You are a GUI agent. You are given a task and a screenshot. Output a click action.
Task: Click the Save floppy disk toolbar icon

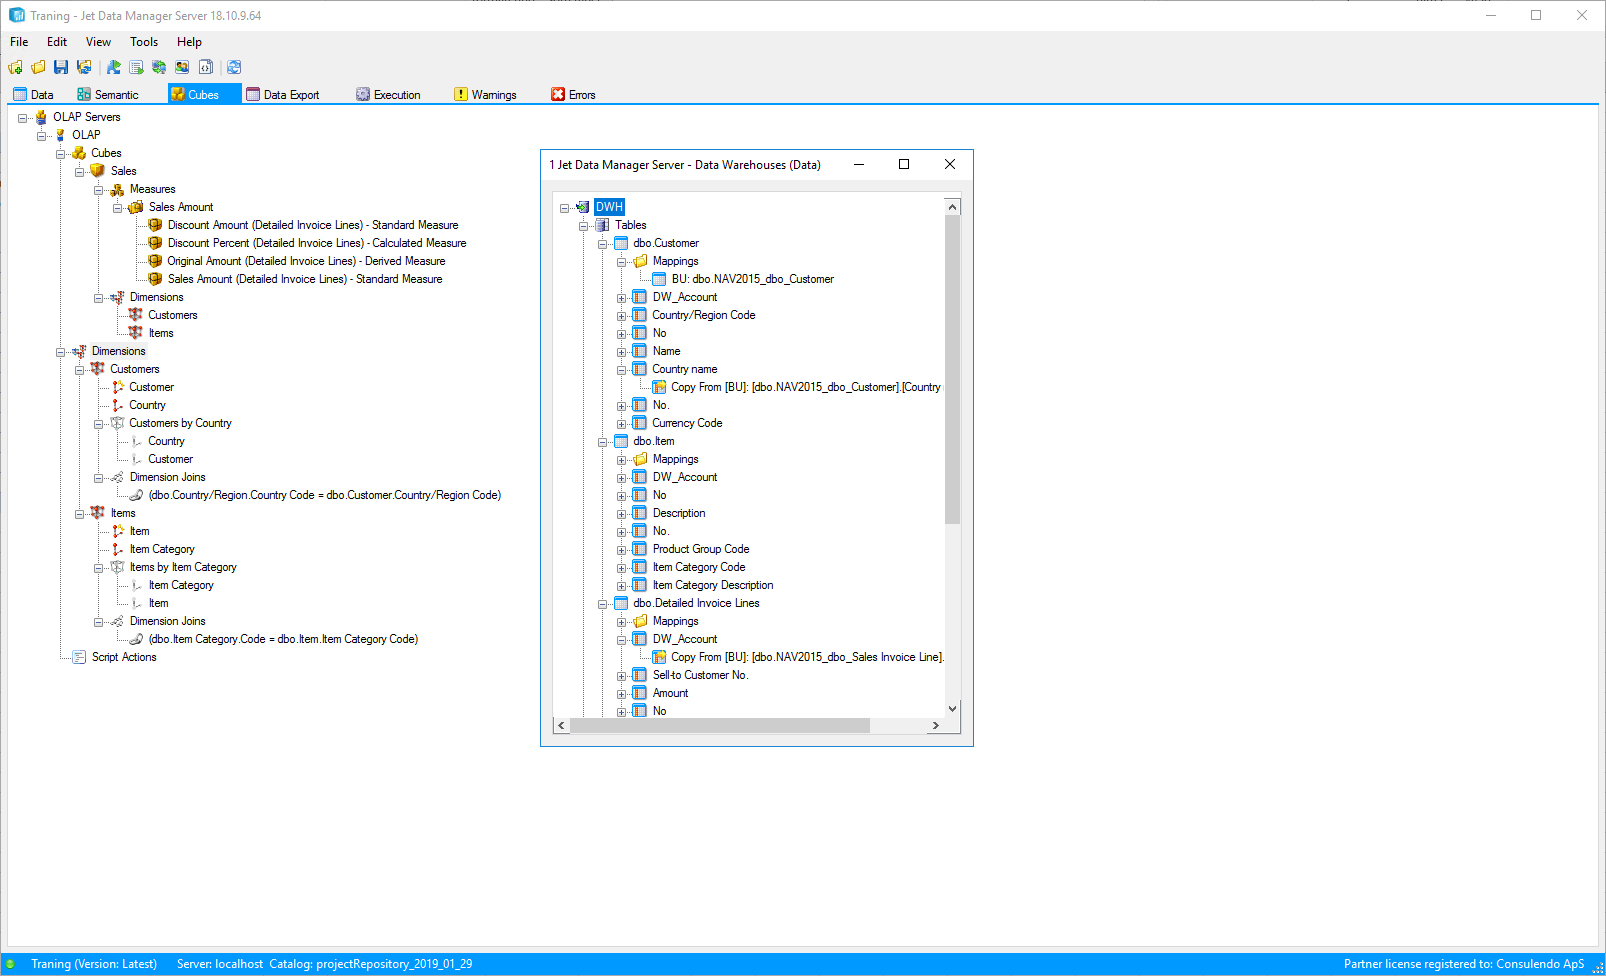pos(61,67)
